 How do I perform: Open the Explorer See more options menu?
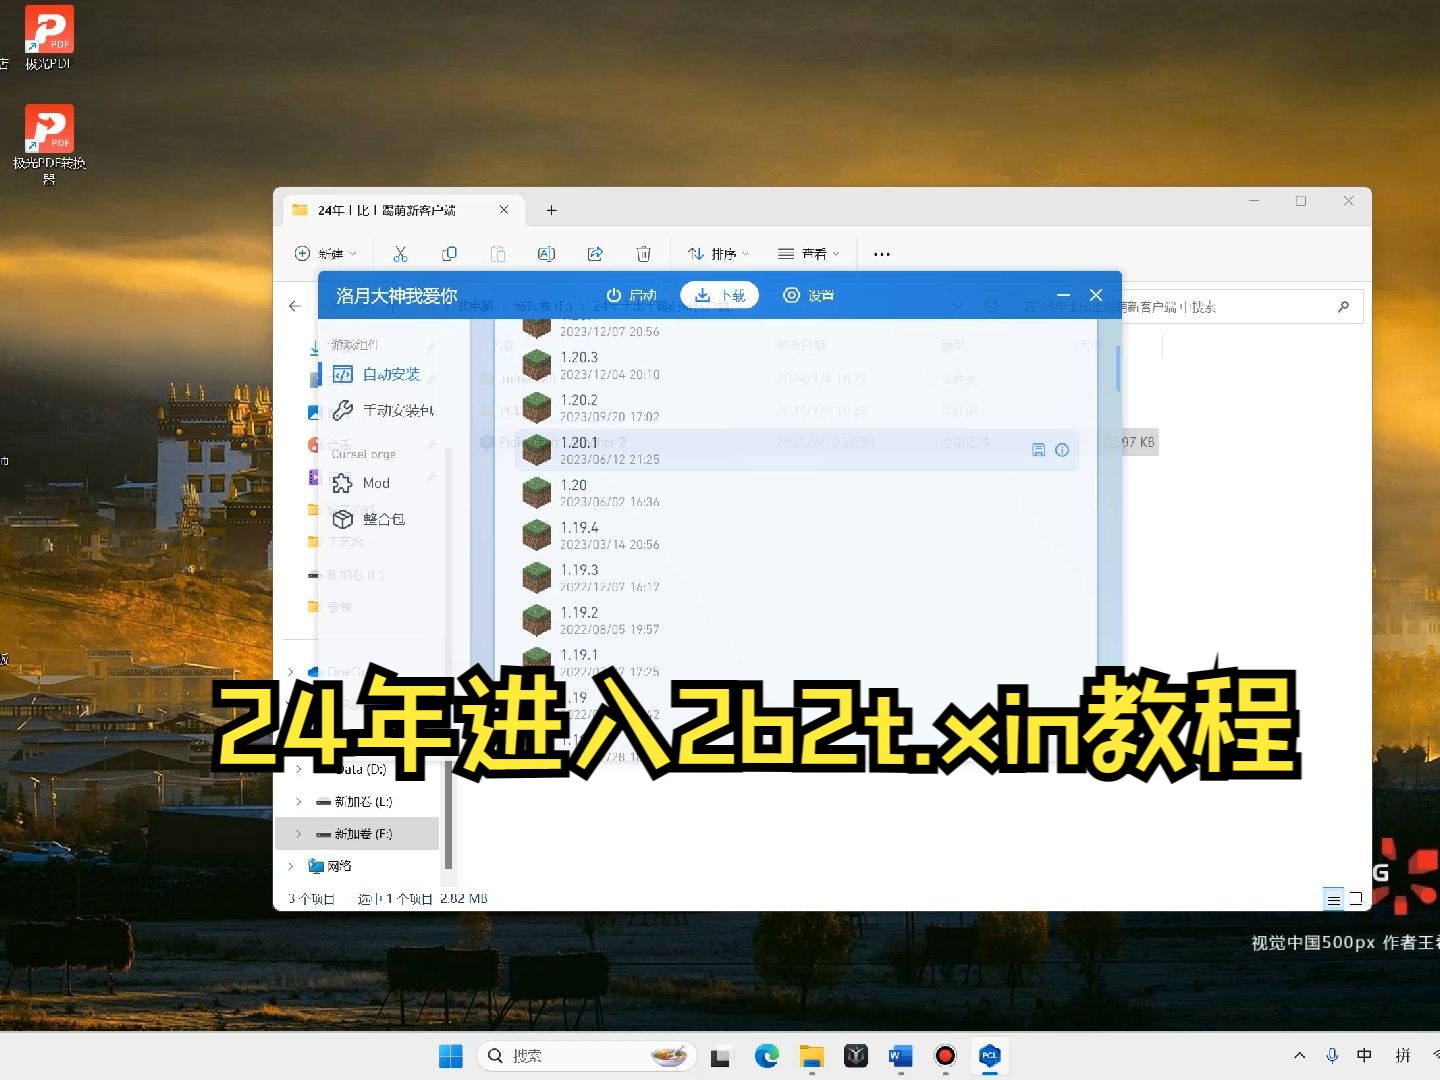pos(881,254)
